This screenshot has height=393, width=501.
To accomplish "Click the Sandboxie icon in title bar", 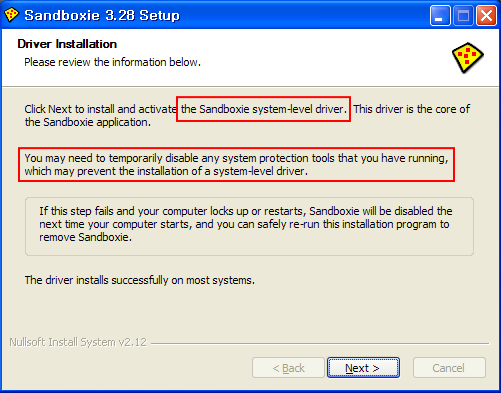I will [11, 15].
